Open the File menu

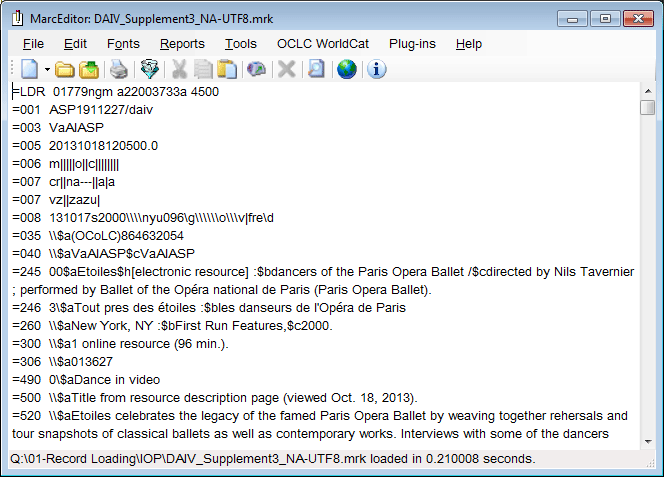(x=33, y=44)
